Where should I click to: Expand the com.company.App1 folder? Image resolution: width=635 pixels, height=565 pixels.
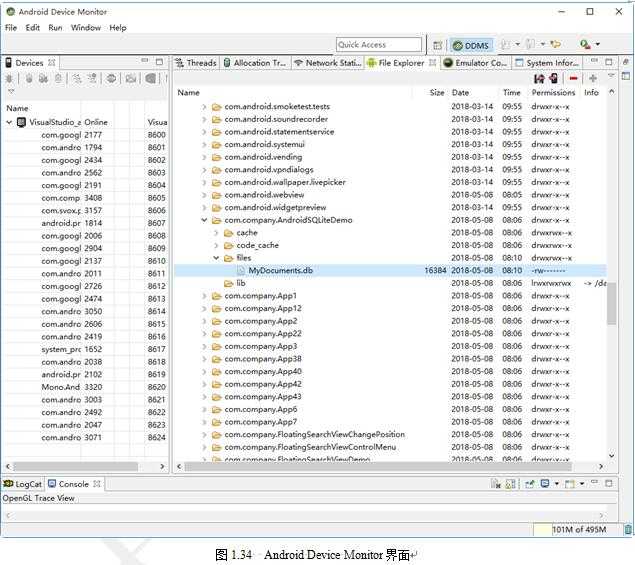205,296
